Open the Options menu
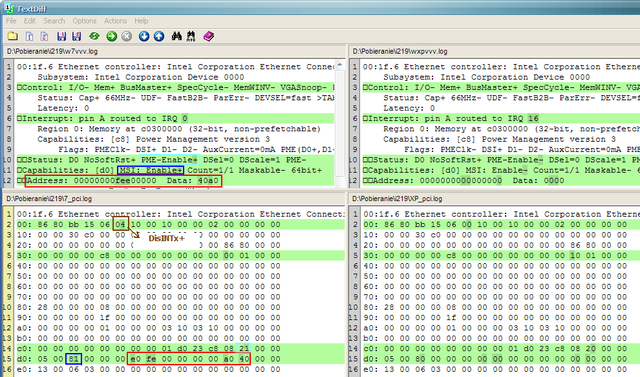The image size is (640, 377). [x=84, y=21]
